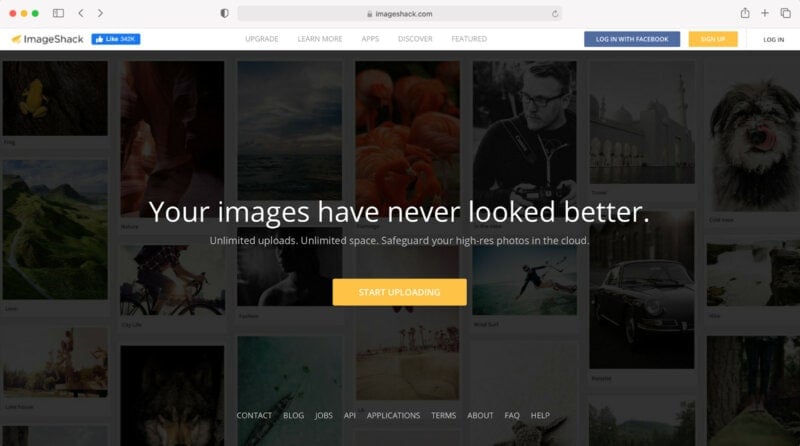
Task: Open a new tab with the plus icon
Action: pos(764,13)
